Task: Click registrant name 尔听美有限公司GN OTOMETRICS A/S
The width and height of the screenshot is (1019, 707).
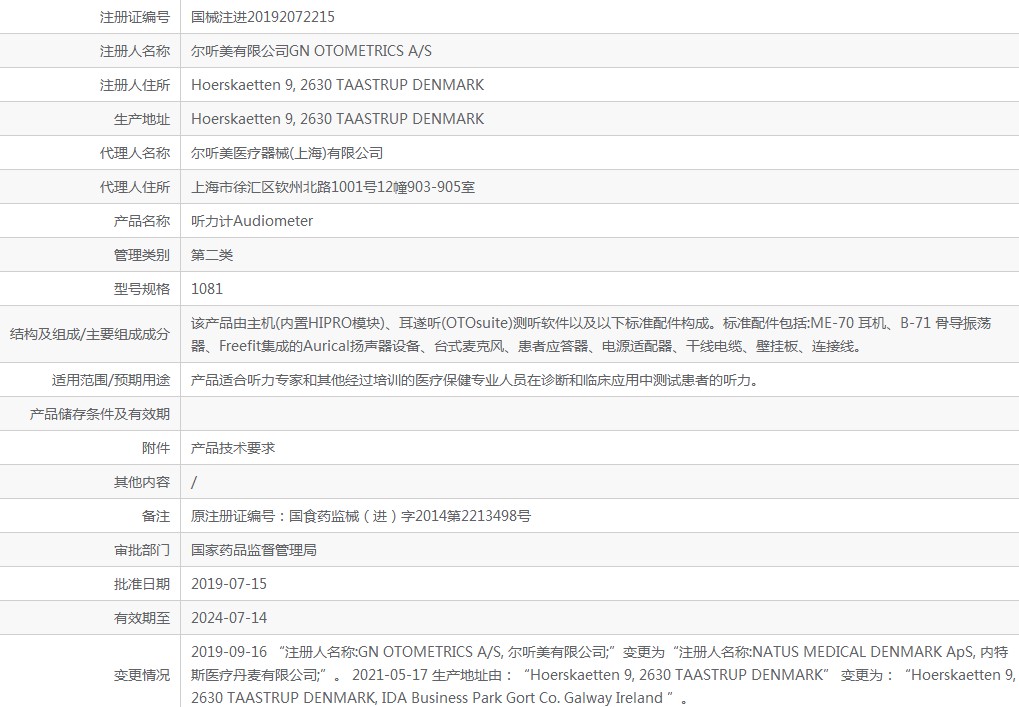Action: (x=311, y=51)
